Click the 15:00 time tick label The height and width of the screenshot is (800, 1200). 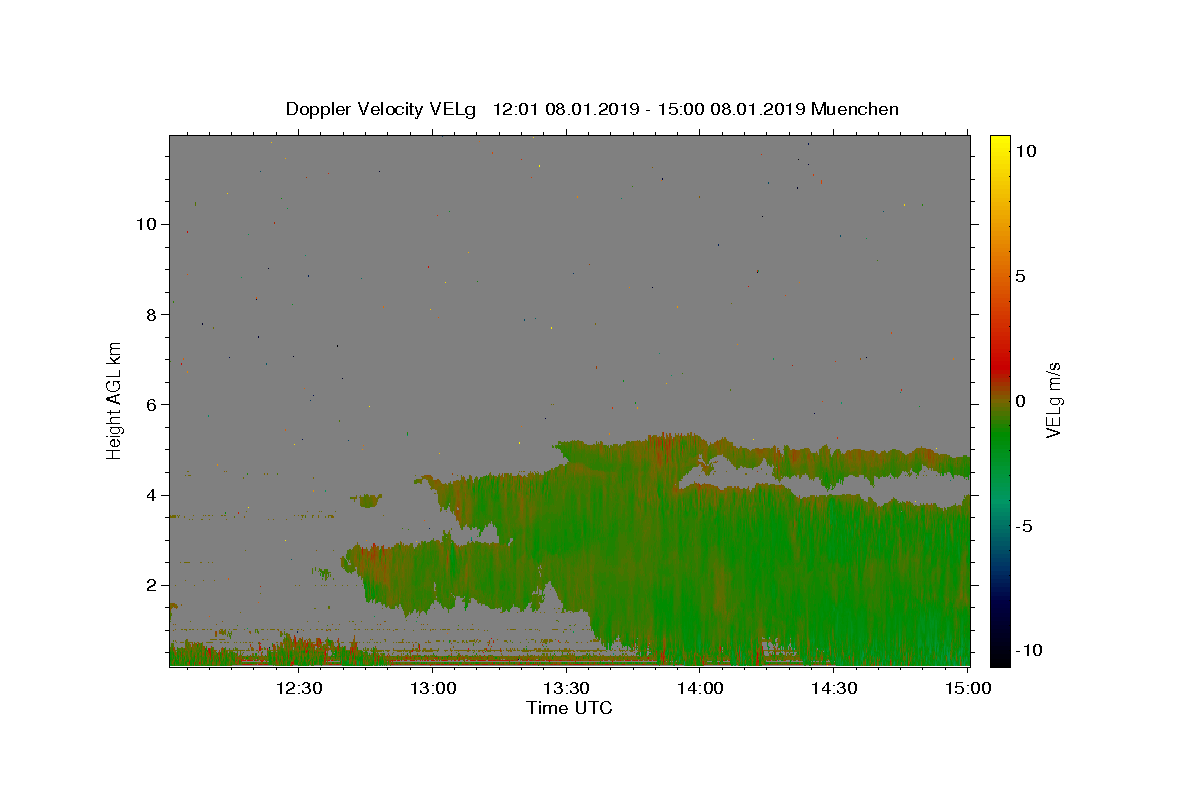click(967, 689)
